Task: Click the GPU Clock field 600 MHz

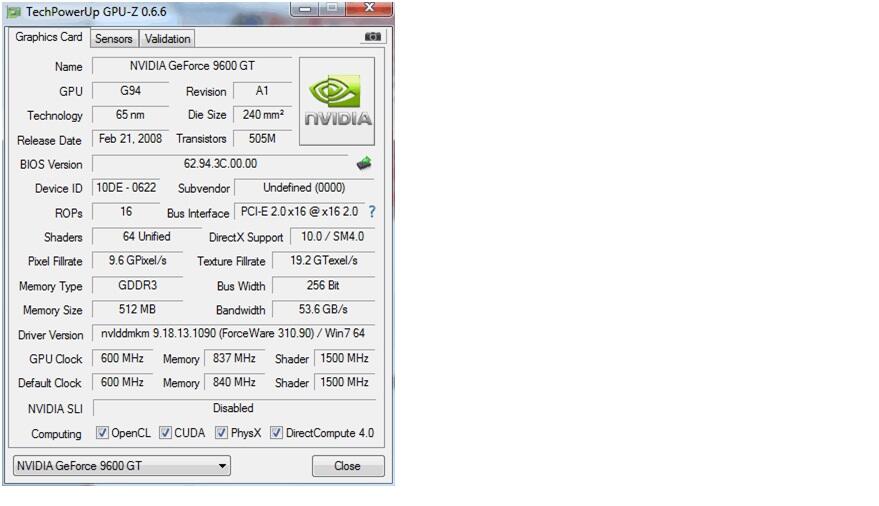Action: [x=122, y=358]
